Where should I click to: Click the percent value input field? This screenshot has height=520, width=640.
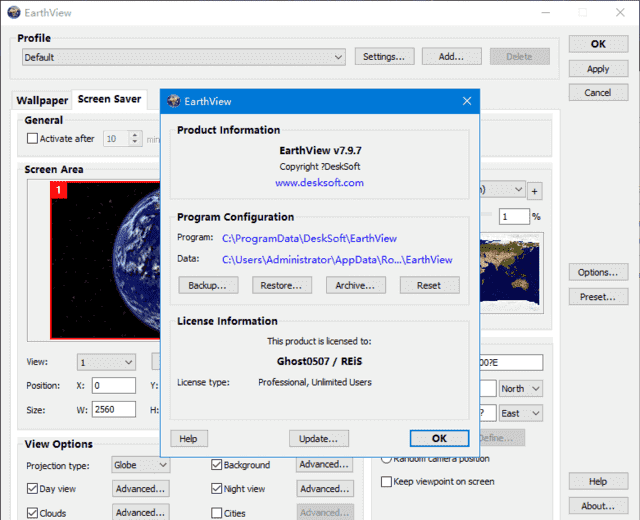(514, 216)
